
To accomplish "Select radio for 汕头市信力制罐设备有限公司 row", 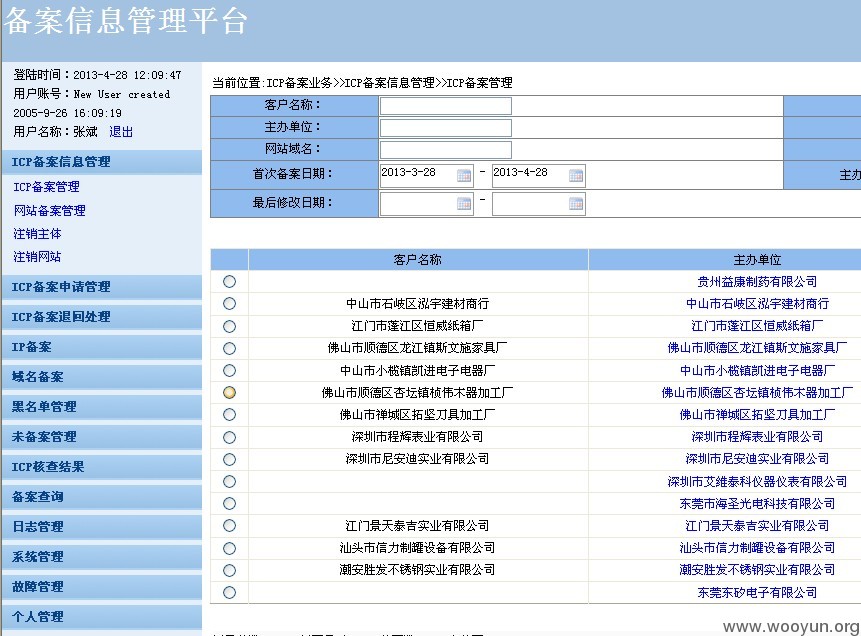I will tap(230, 548).
